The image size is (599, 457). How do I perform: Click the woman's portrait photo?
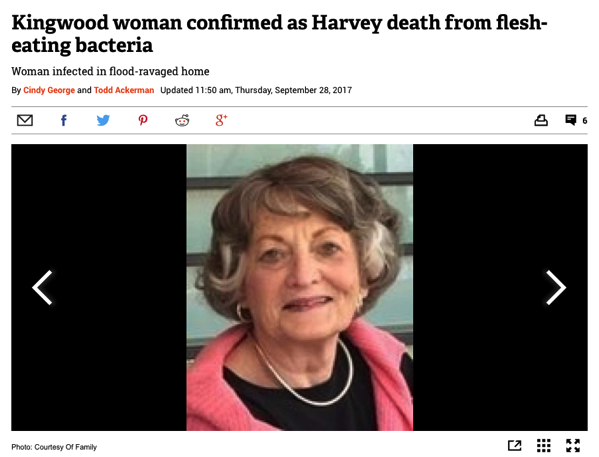click(300, 287)
